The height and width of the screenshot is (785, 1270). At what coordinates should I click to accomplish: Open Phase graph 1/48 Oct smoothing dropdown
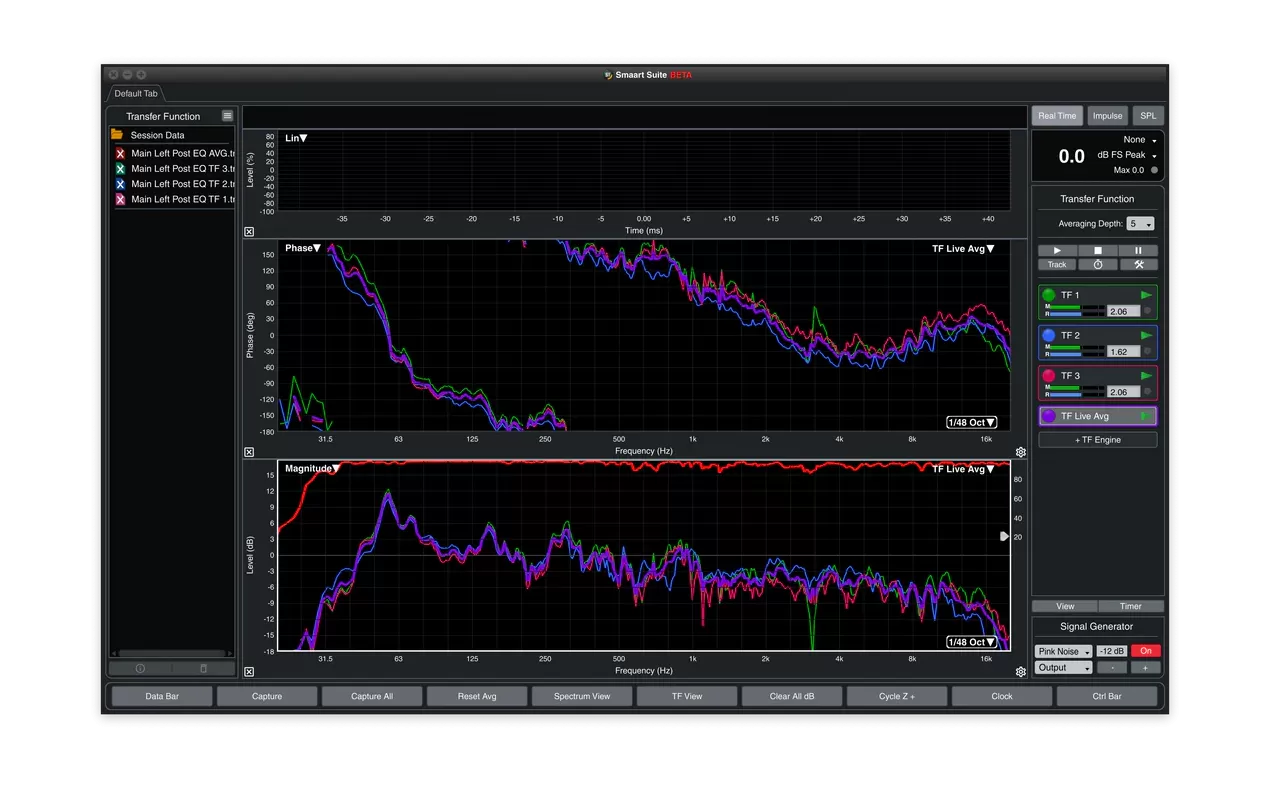tap(972, 422)
